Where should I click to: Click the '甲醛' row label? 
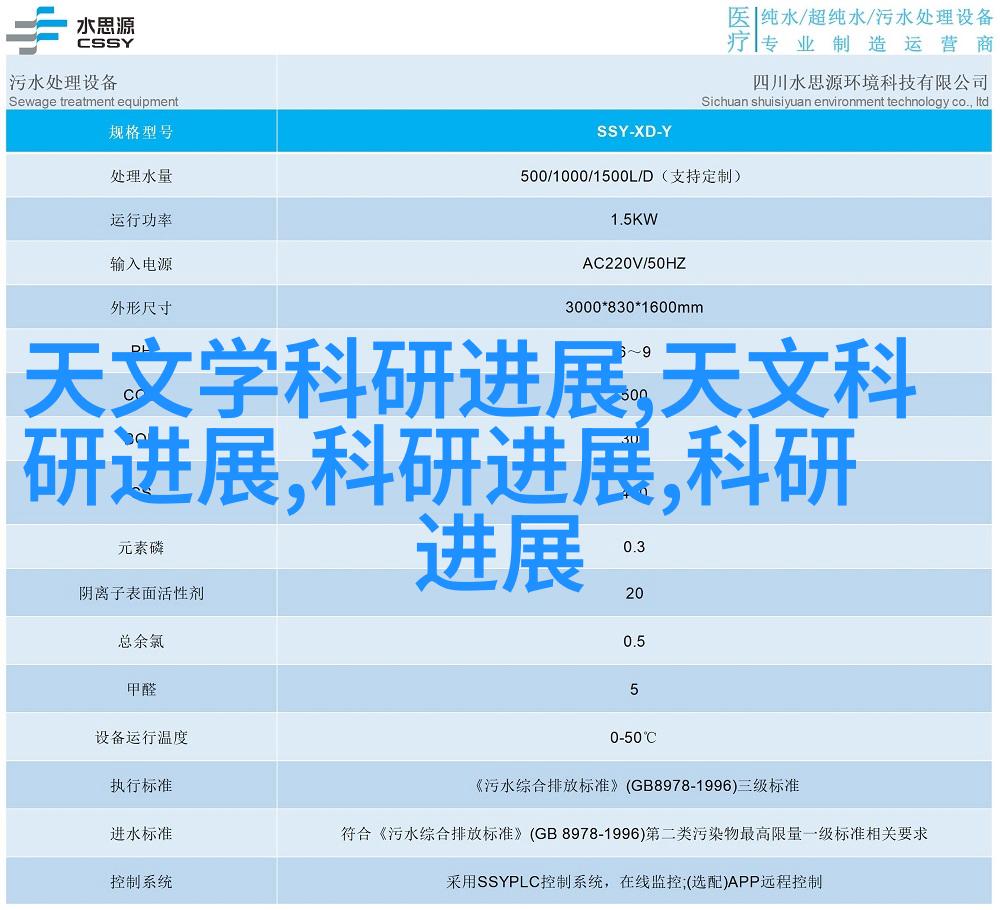pos(141,689)
